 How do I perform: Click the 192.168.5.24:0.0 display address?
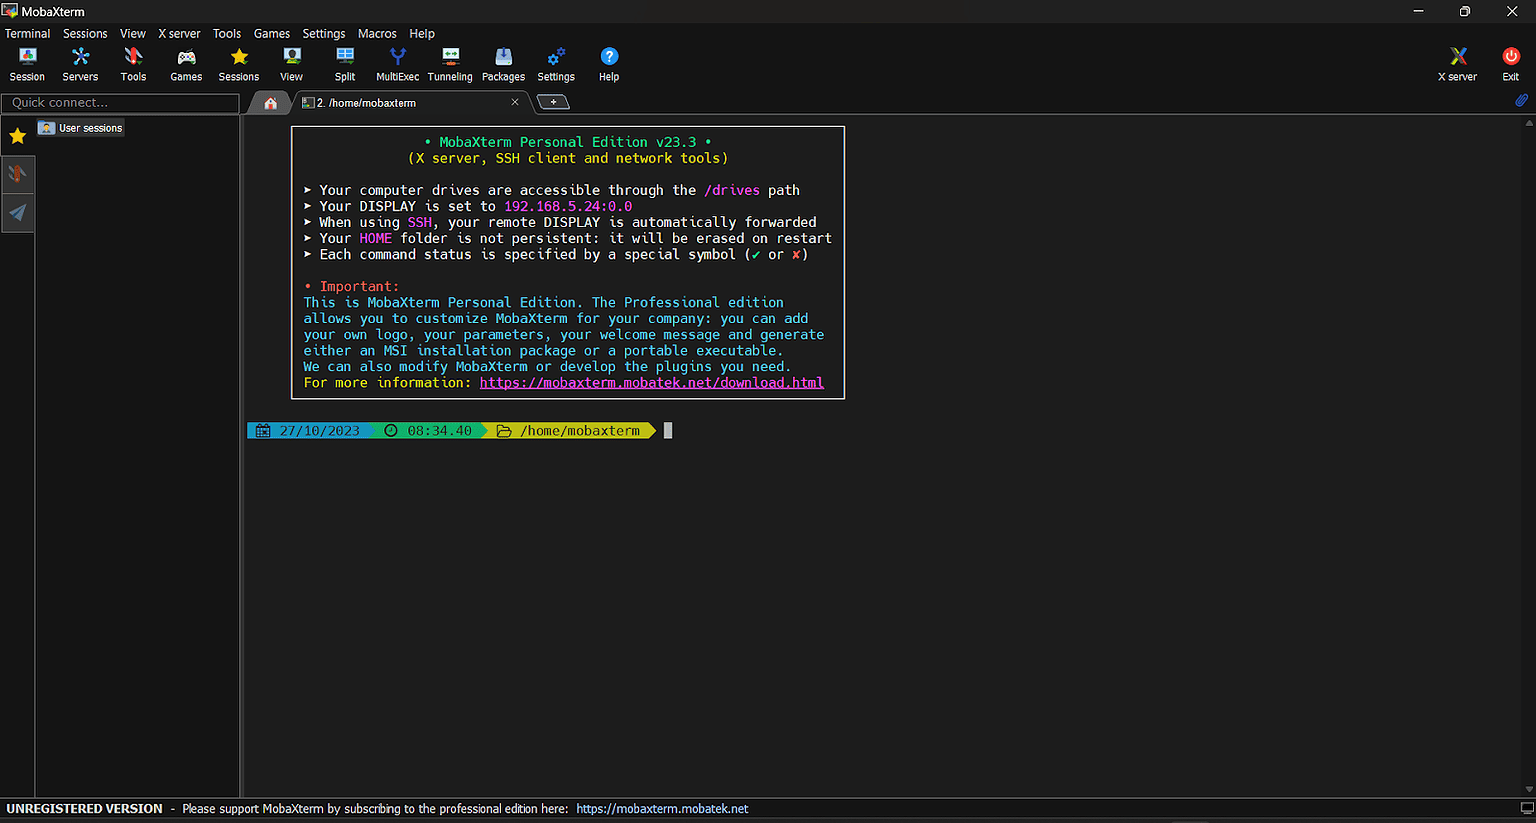pos(568,206)
